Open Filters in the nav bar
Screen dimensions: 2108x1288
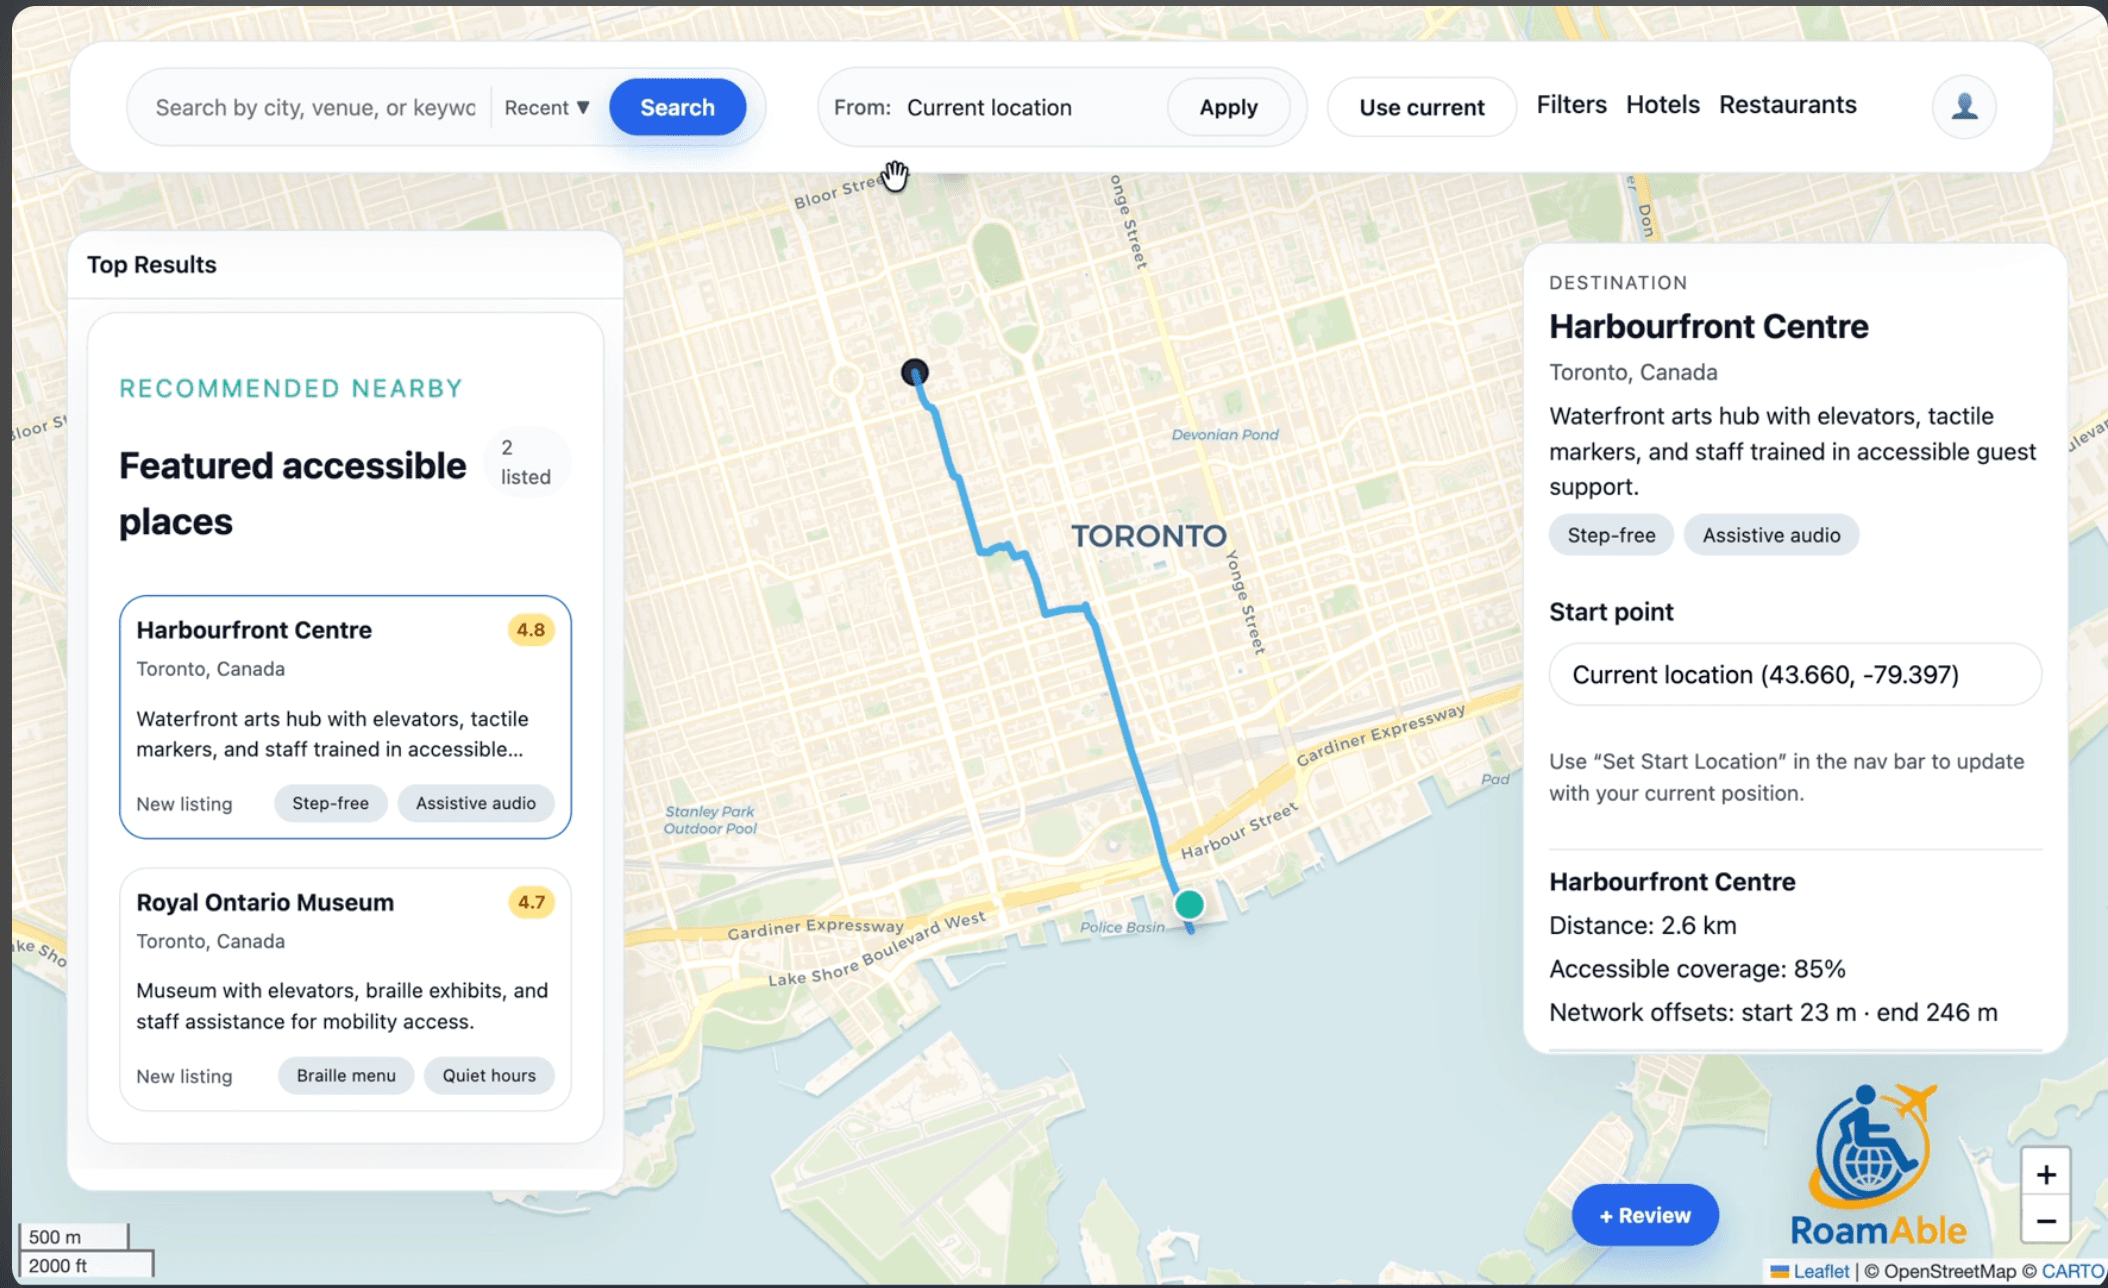[x=1571, y=104]
